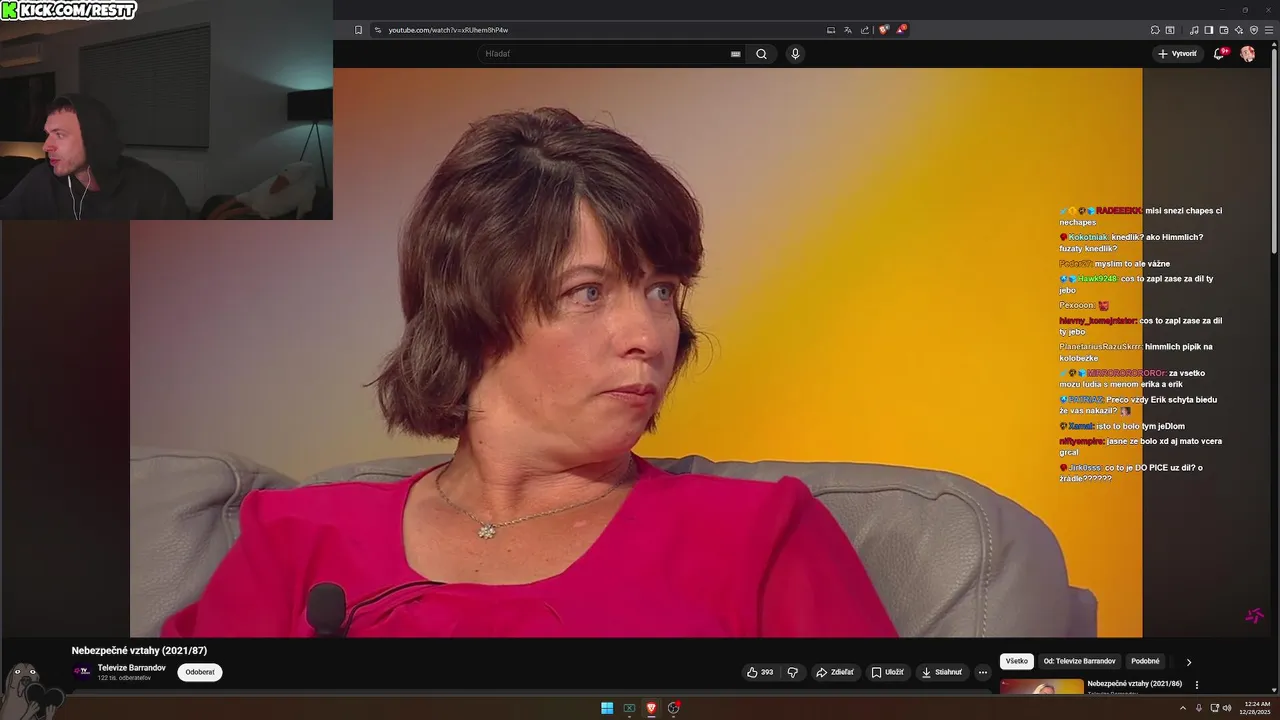Open Brave VPN shield icon
Screen dimensions: 1280x720
click(1254, 30)
